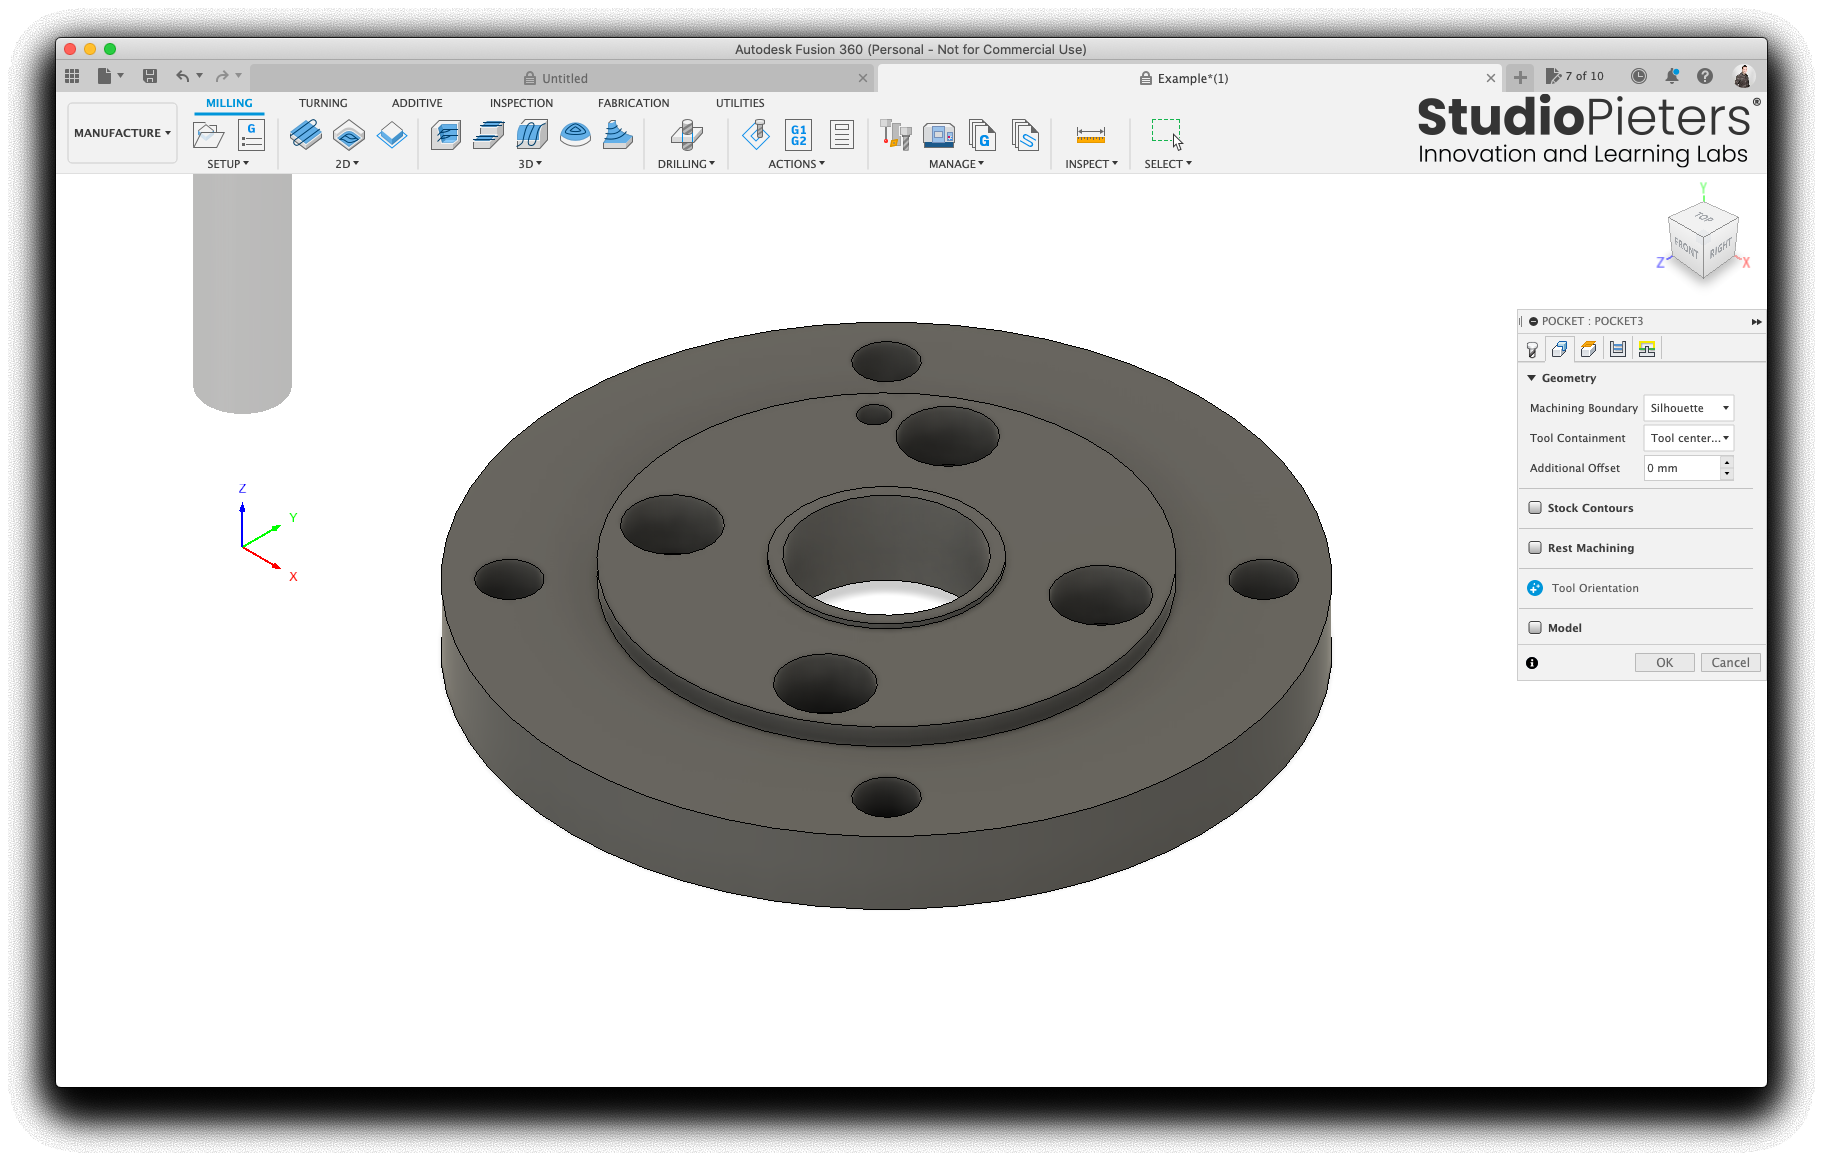Image resolution: width=1823 pixels, height=1161 pixels.
Task: Select the Face milling tool
Action: 392,134
